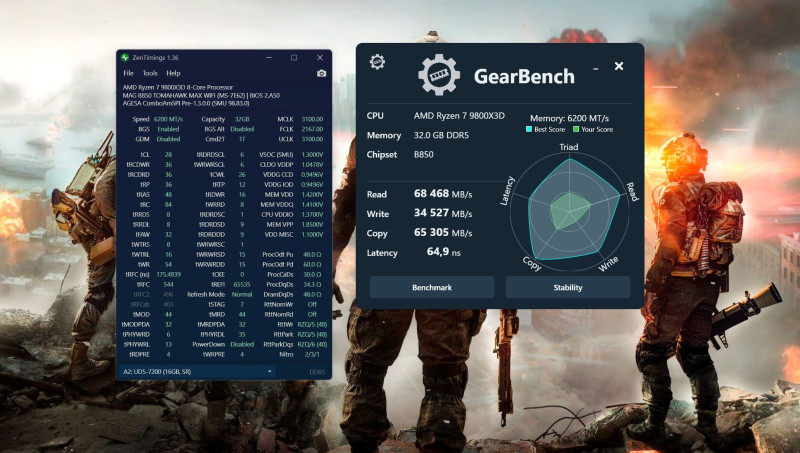Open the File menu in ZenTimings
800x453 pixels.
tap(129, 73)
